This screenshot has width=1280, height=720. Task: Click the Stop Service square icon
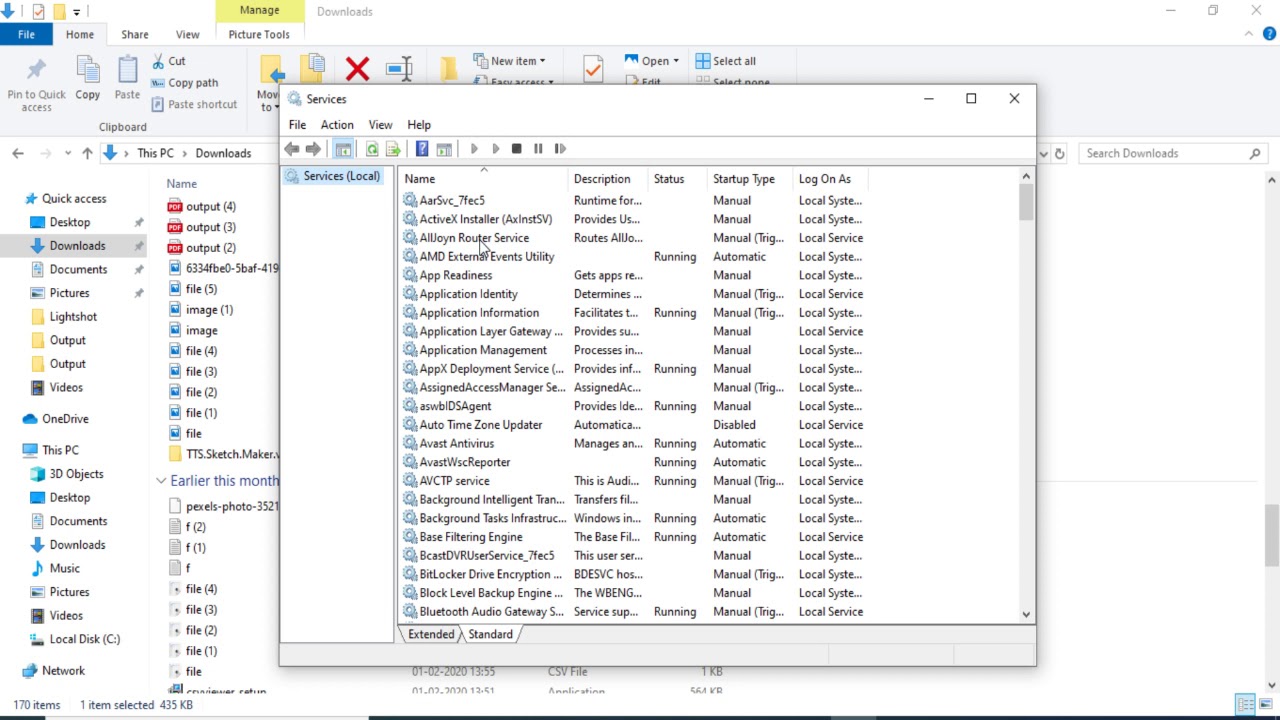[x=516, y=149]
